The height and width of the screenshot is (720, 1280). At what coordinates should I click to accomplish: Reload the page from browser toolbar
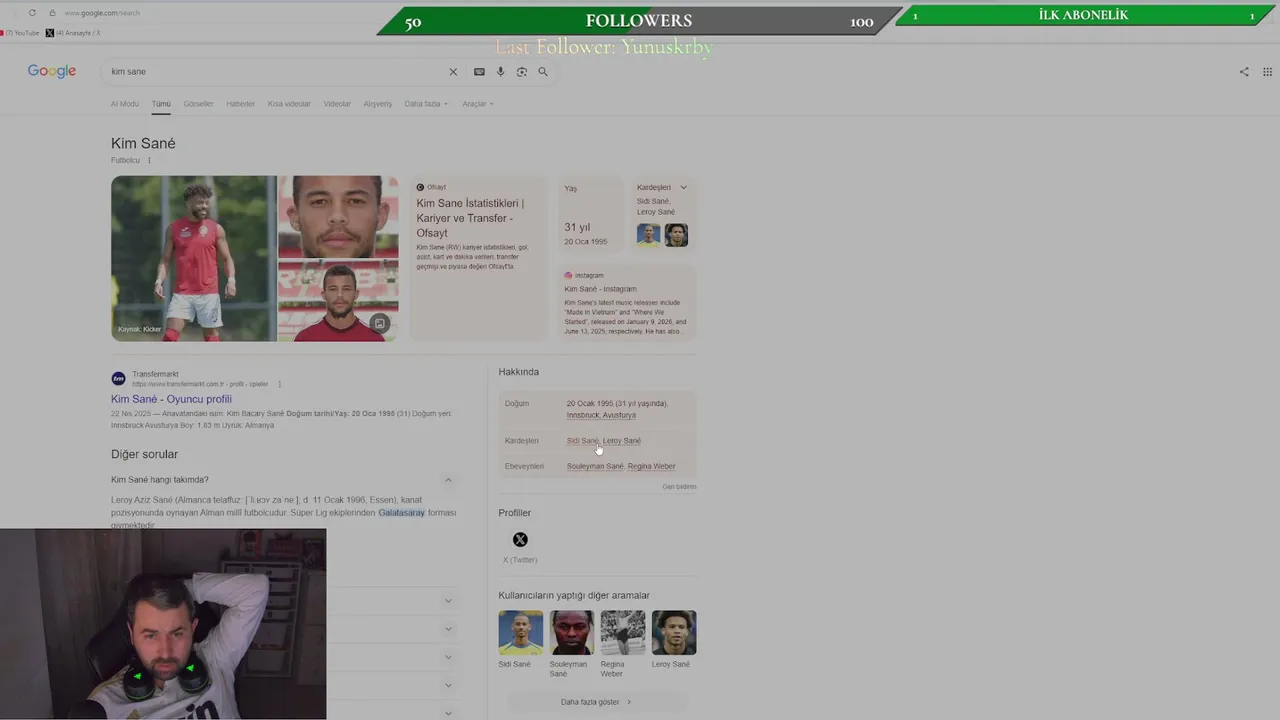coord(32,13)
